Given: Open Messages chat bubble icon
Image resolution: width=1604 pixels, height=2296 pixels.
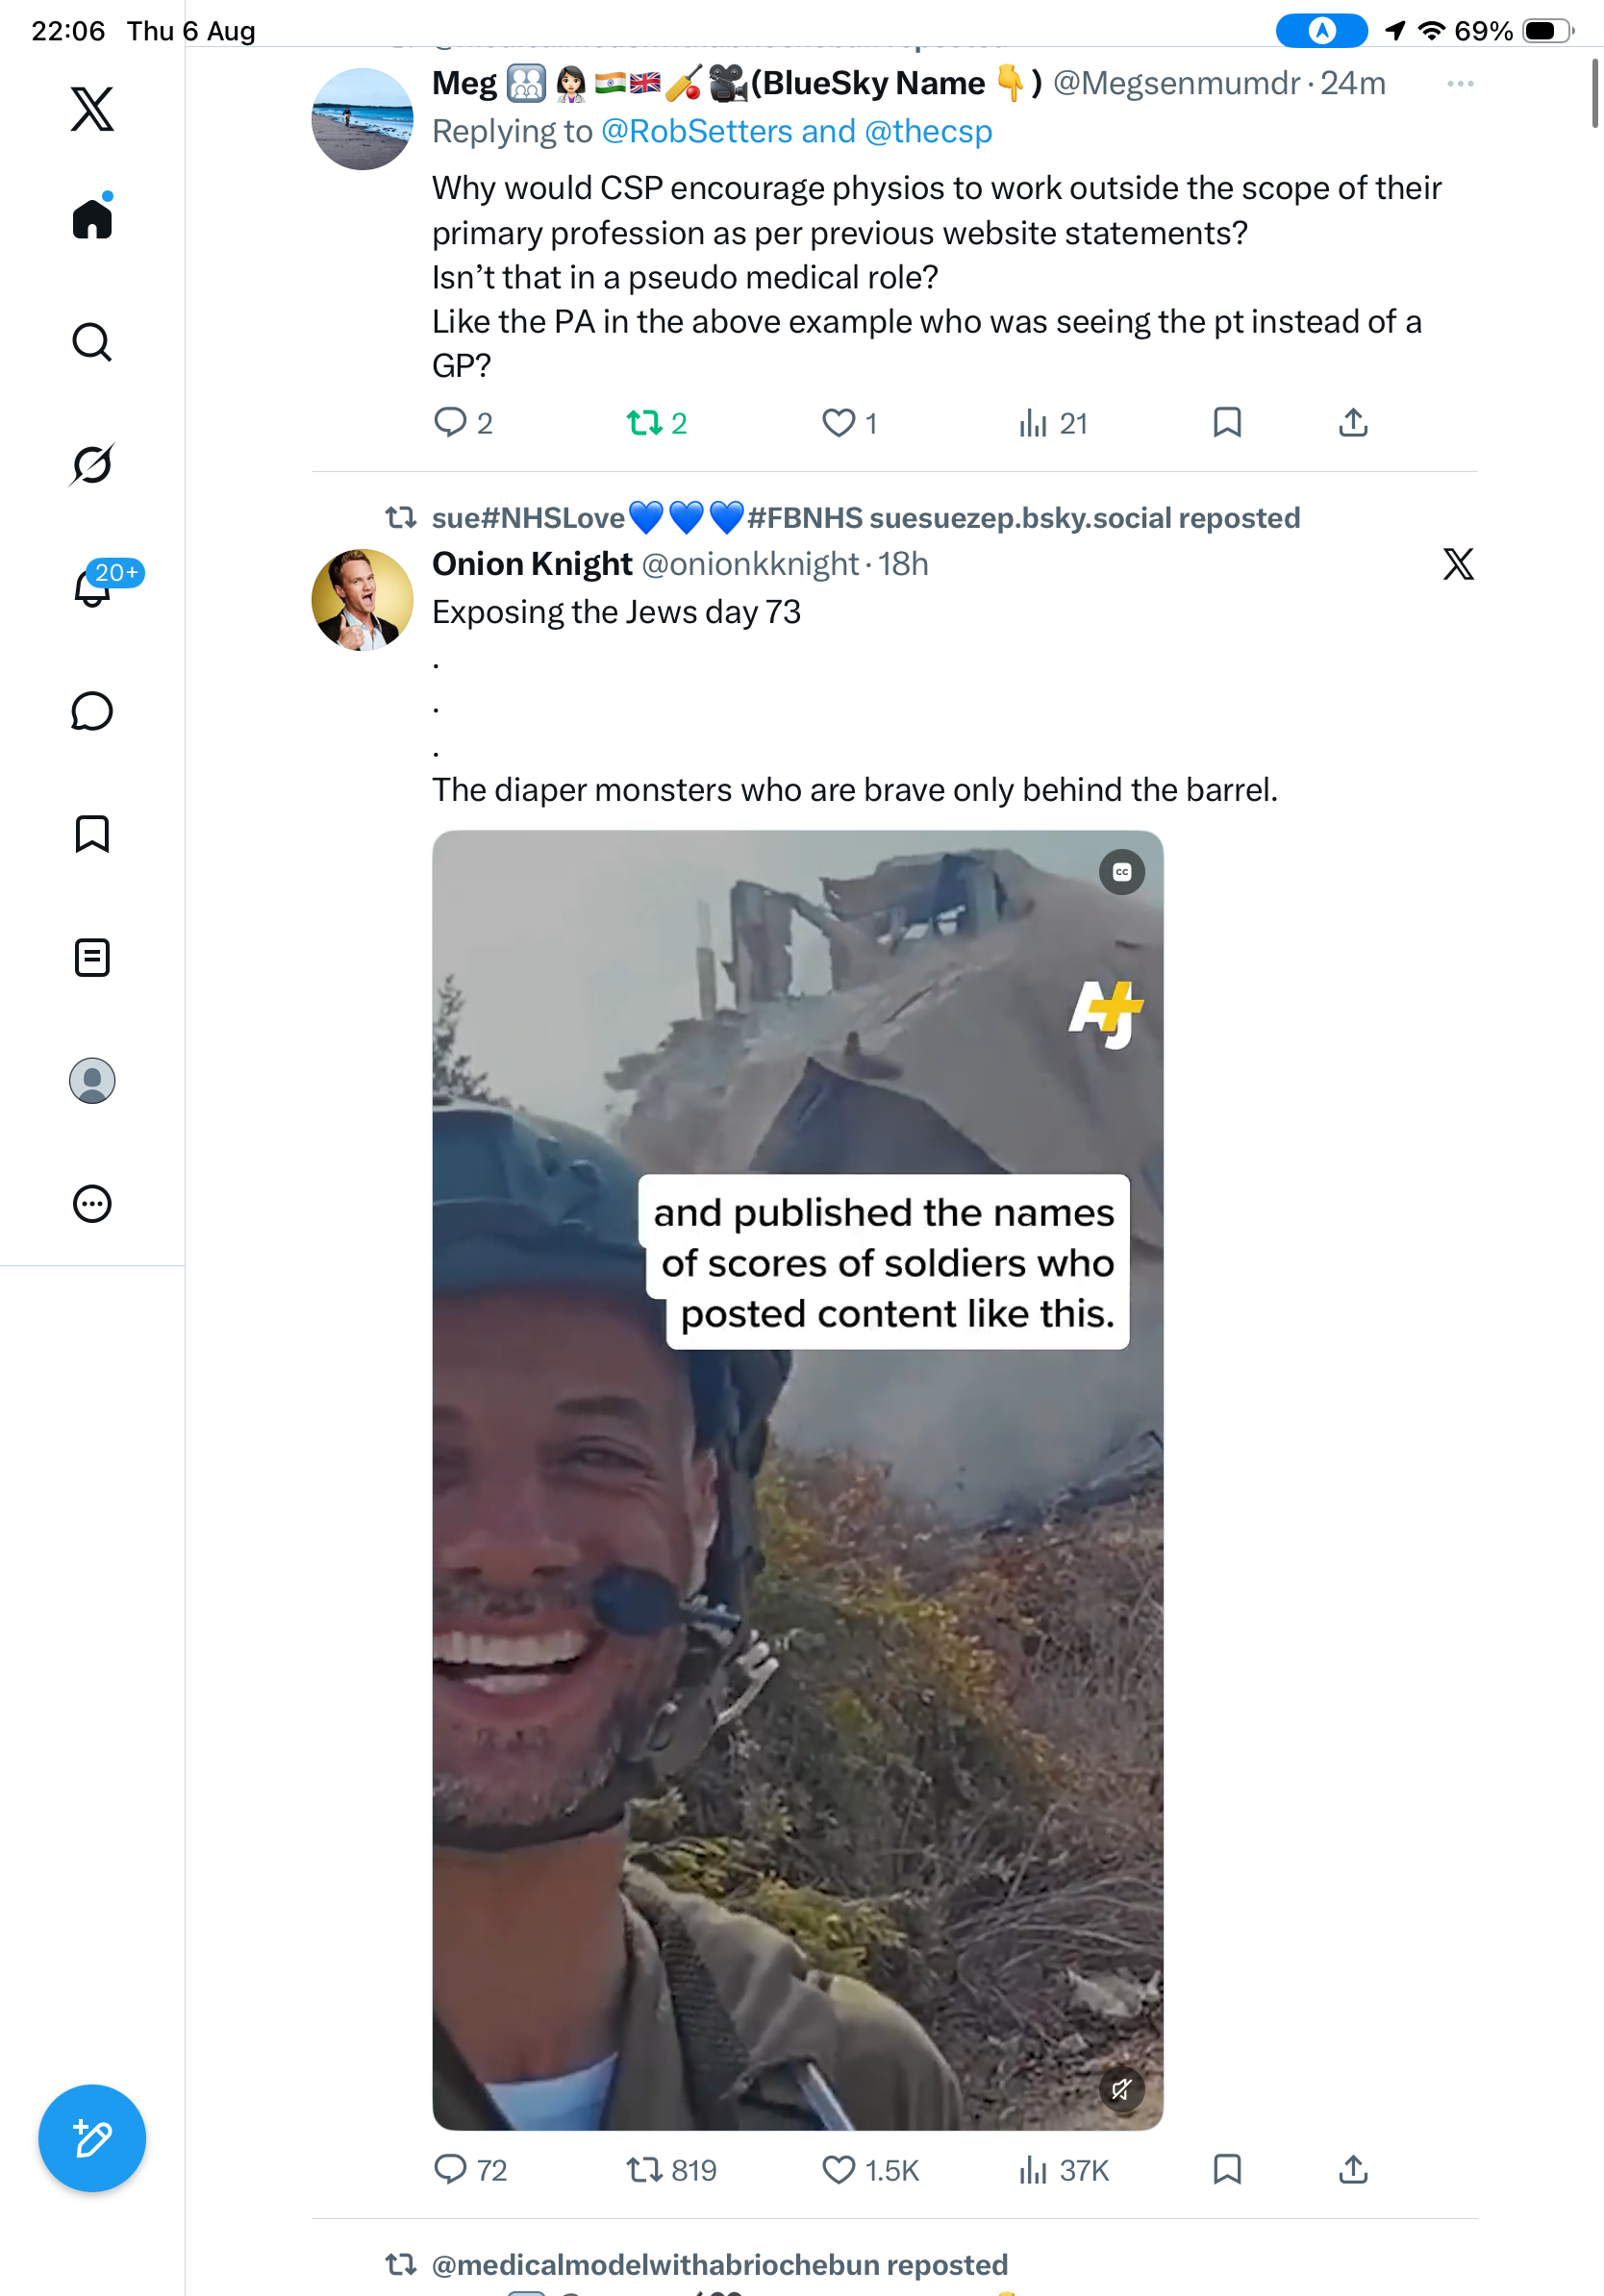Looking at the screenshot, I should 92,712.
